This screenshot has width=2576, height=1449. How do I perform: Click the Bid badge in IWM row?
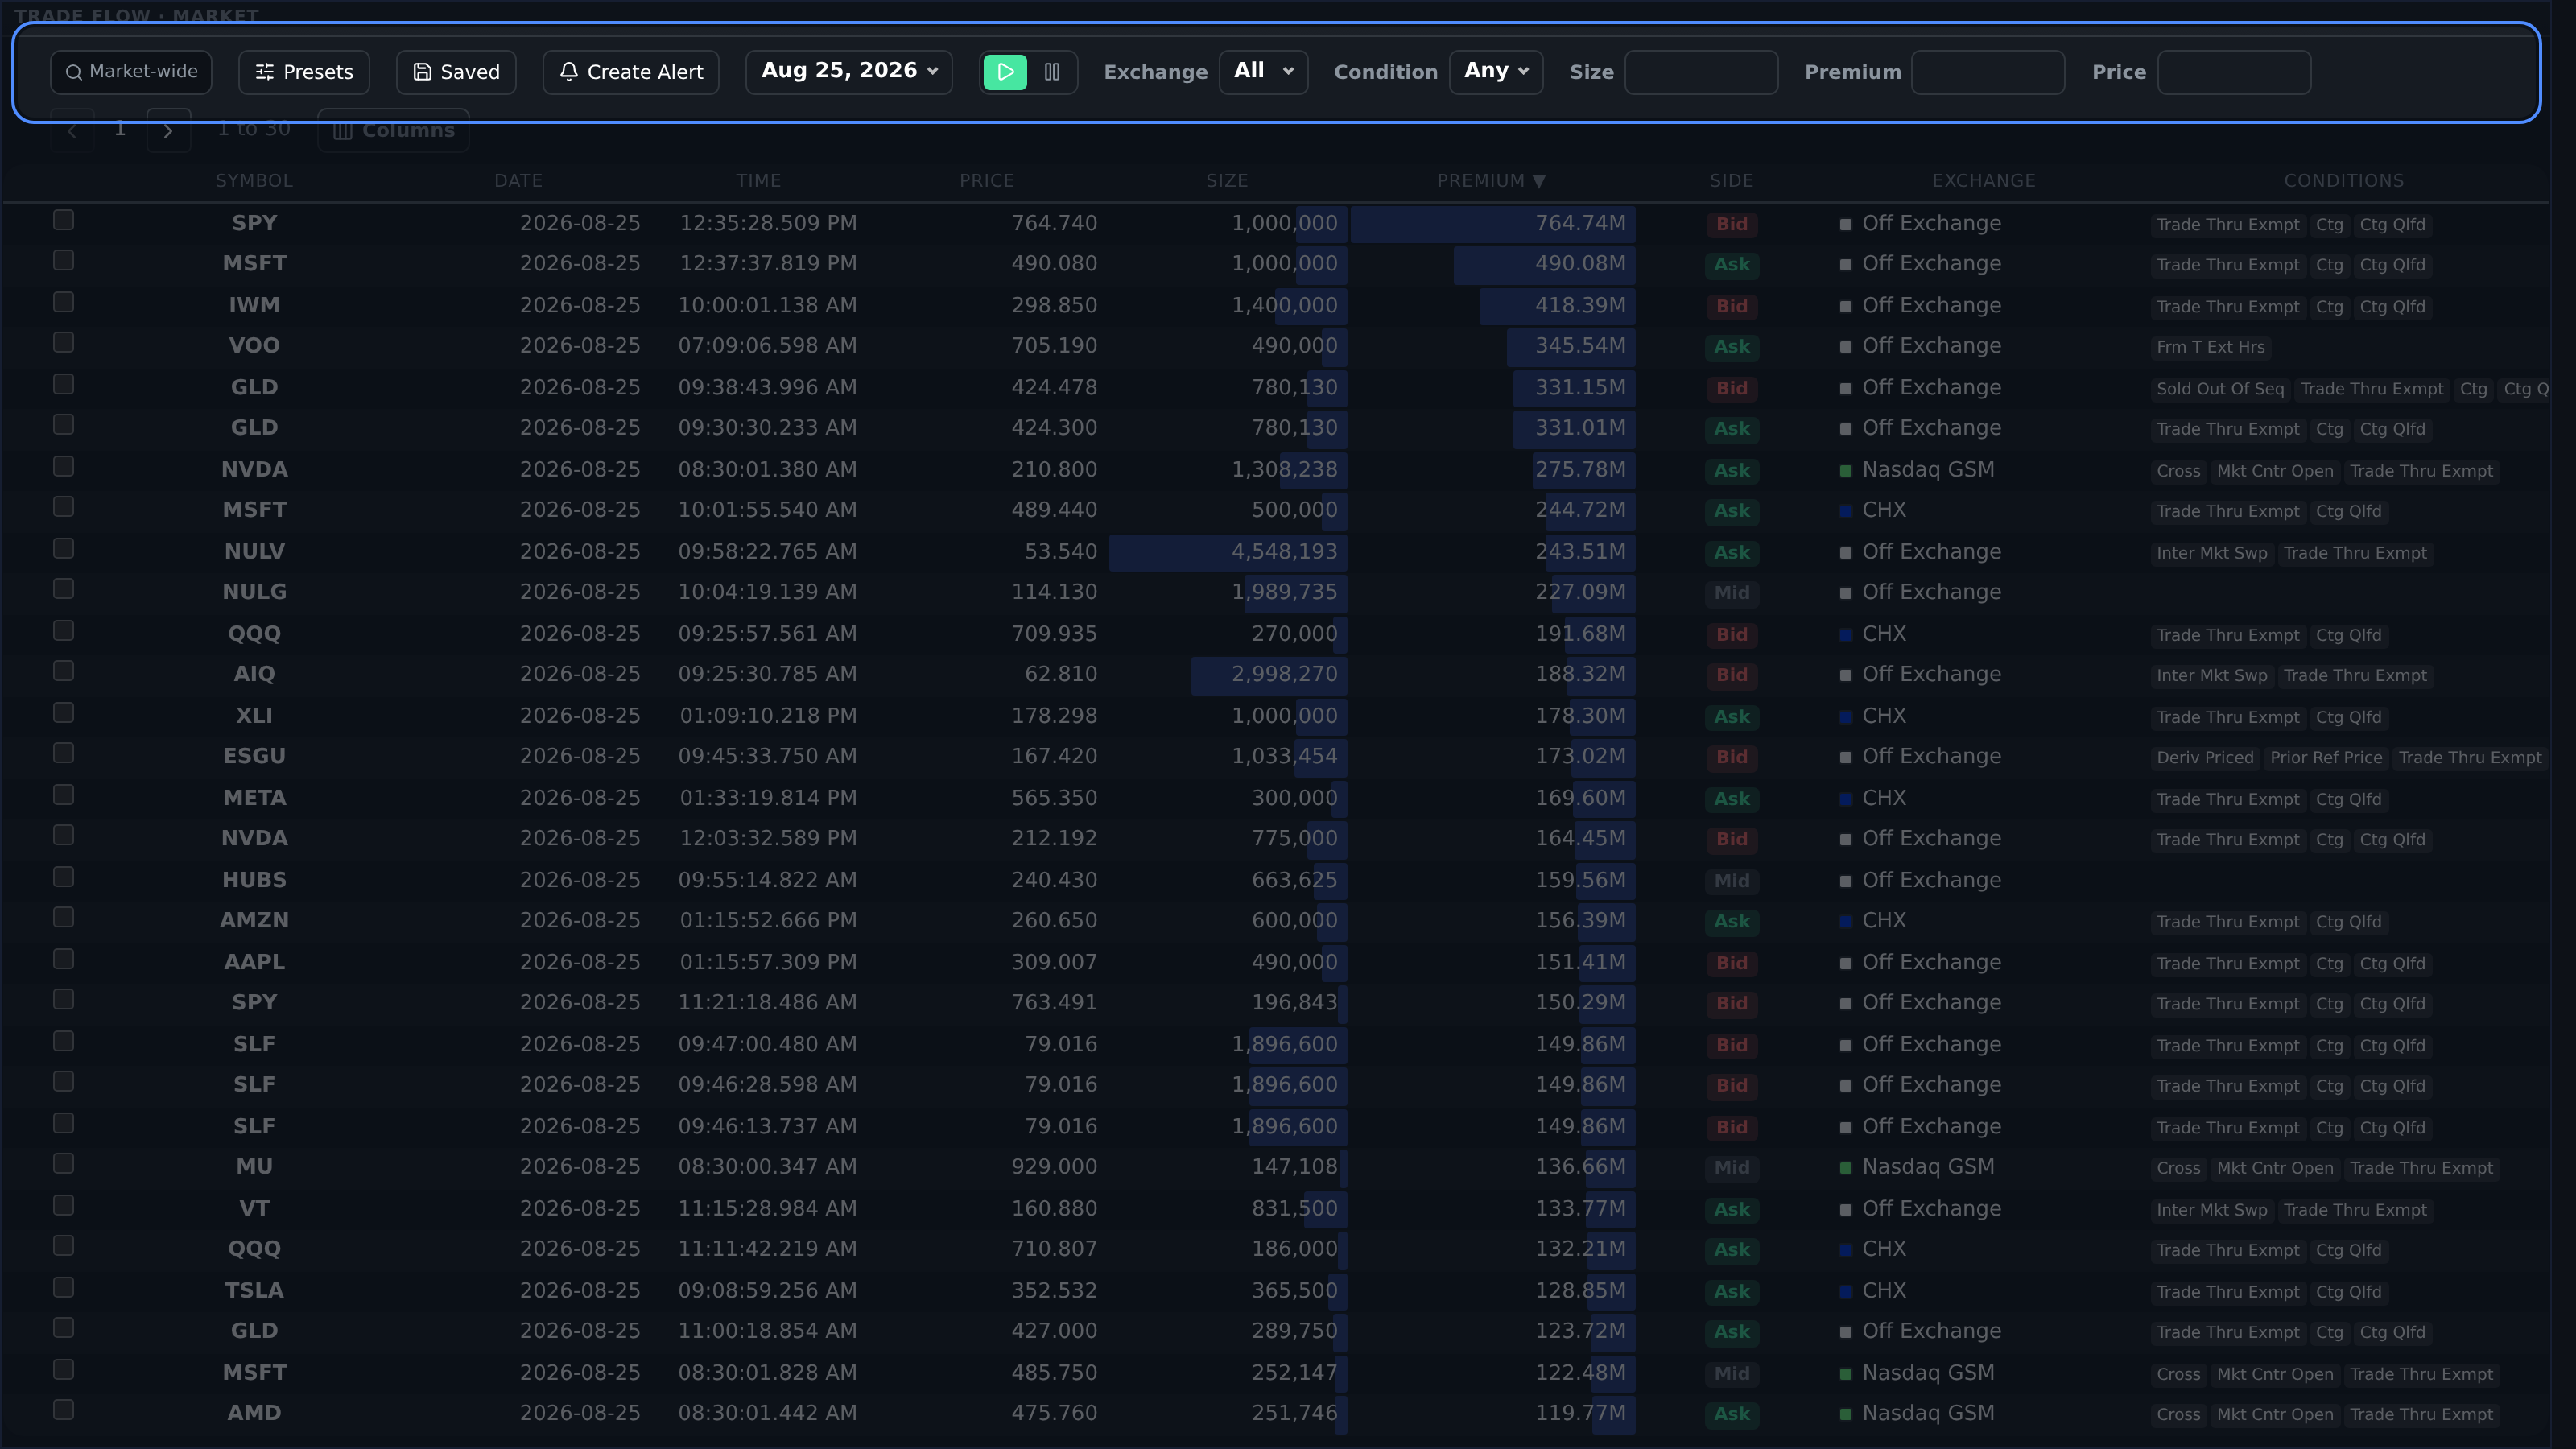pos(1732,306)
